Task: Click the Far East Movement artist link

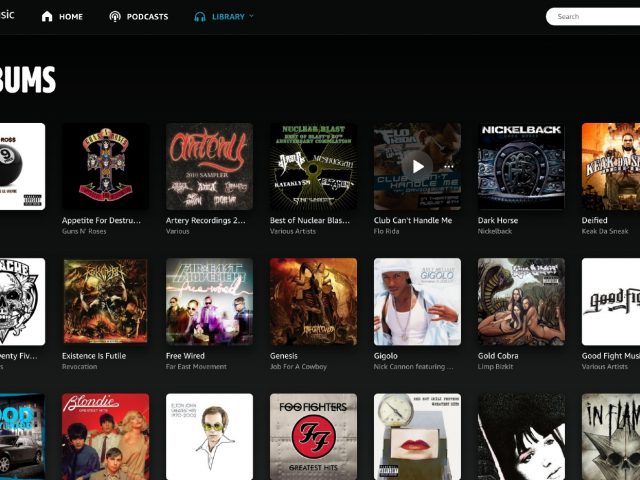Action: tap(196, 367)
